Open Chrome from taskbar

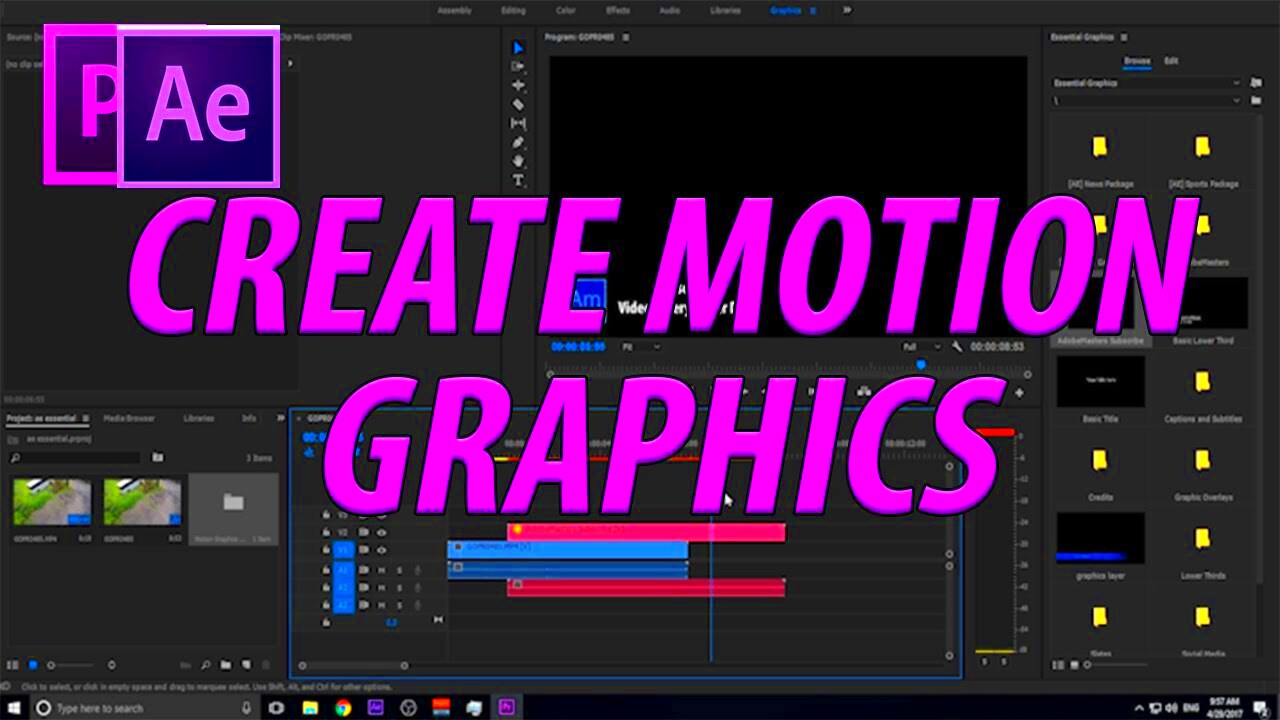(343, 707)
